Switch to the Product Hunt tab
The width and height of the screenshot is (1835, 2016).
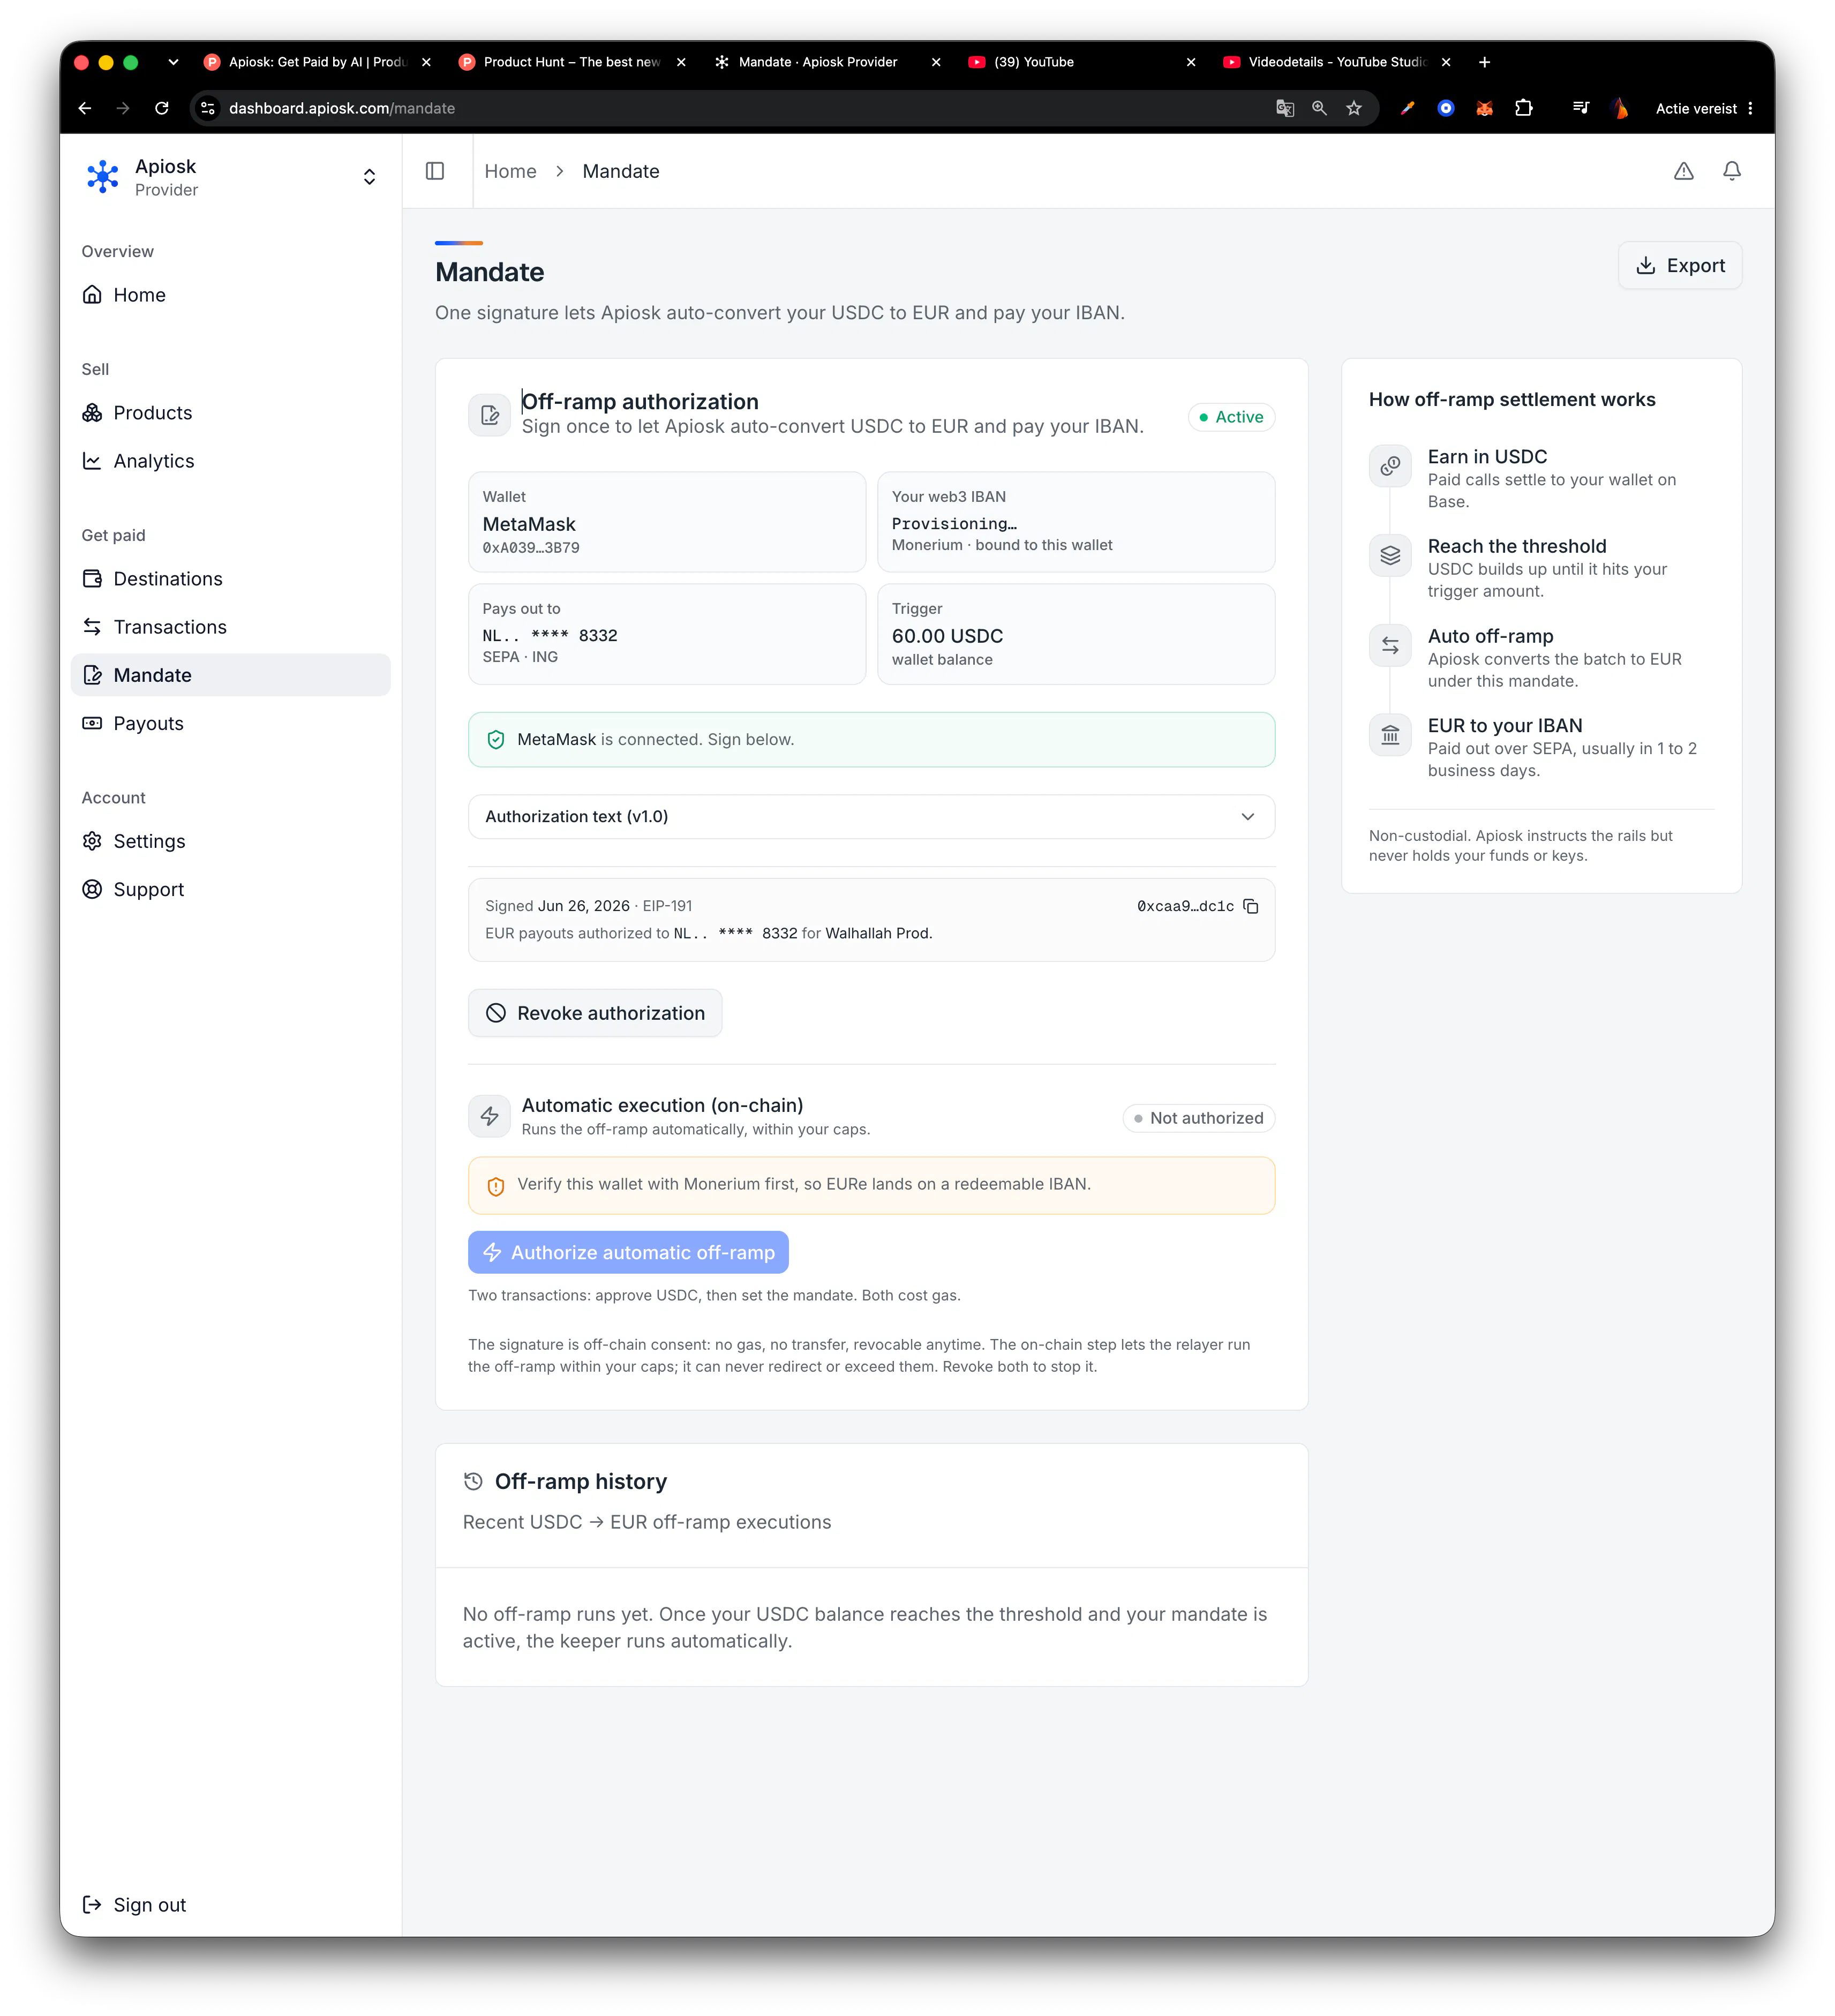point(572,62)
